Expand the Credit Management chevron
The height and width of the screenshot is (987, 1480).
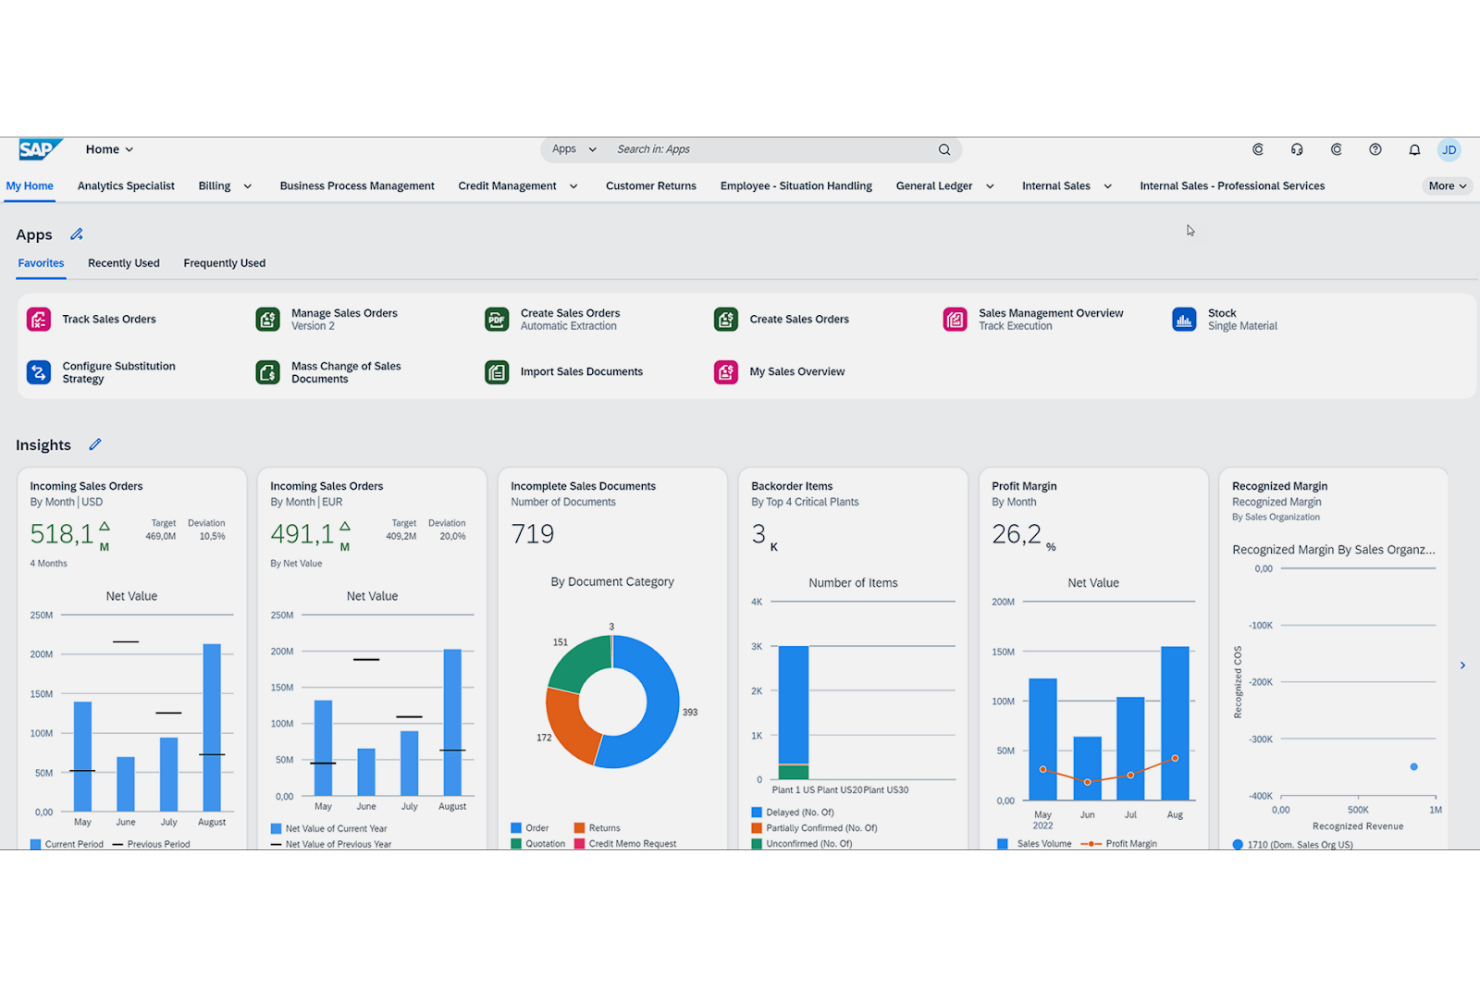point(573,186)
